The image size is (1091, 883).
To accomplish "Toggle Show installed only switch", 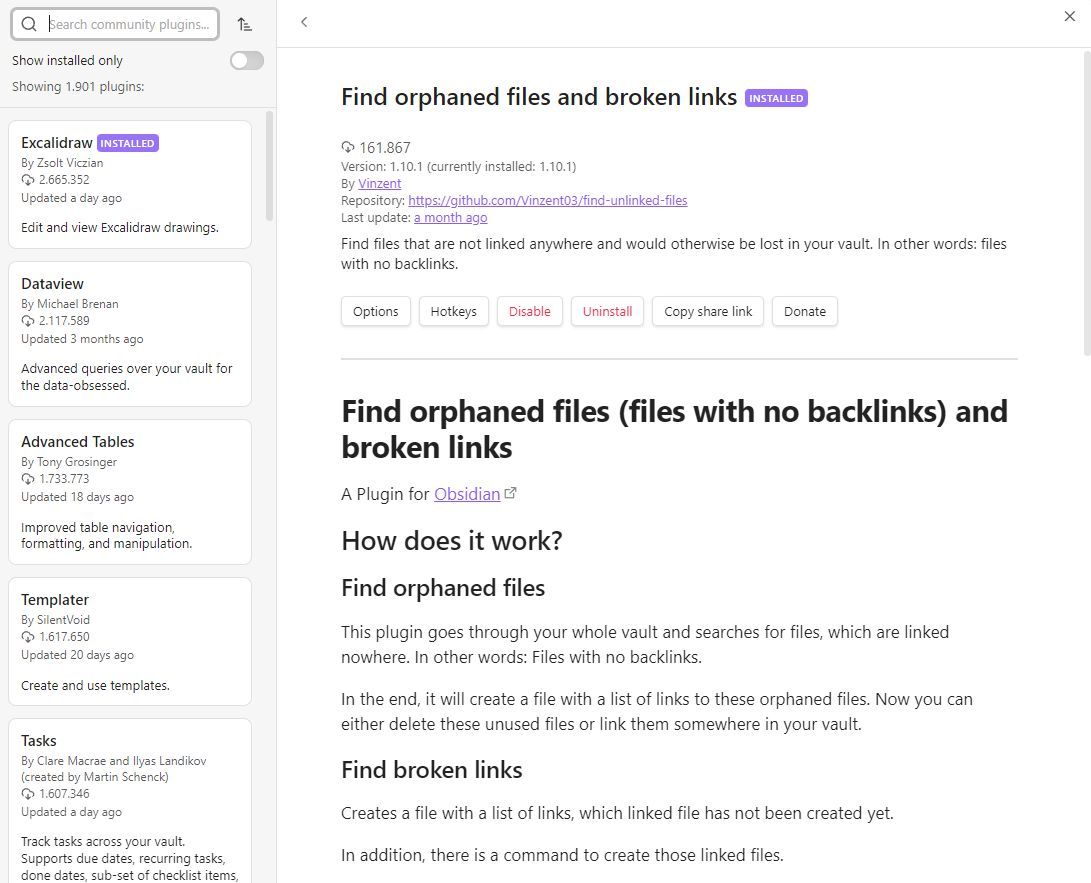I will 247,61.
